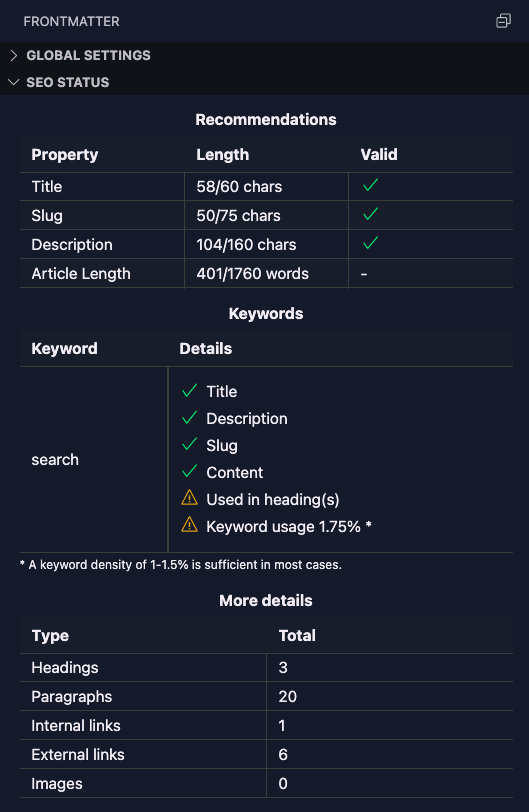Click the warning icon for Keyword usage 1.75%

189,525
